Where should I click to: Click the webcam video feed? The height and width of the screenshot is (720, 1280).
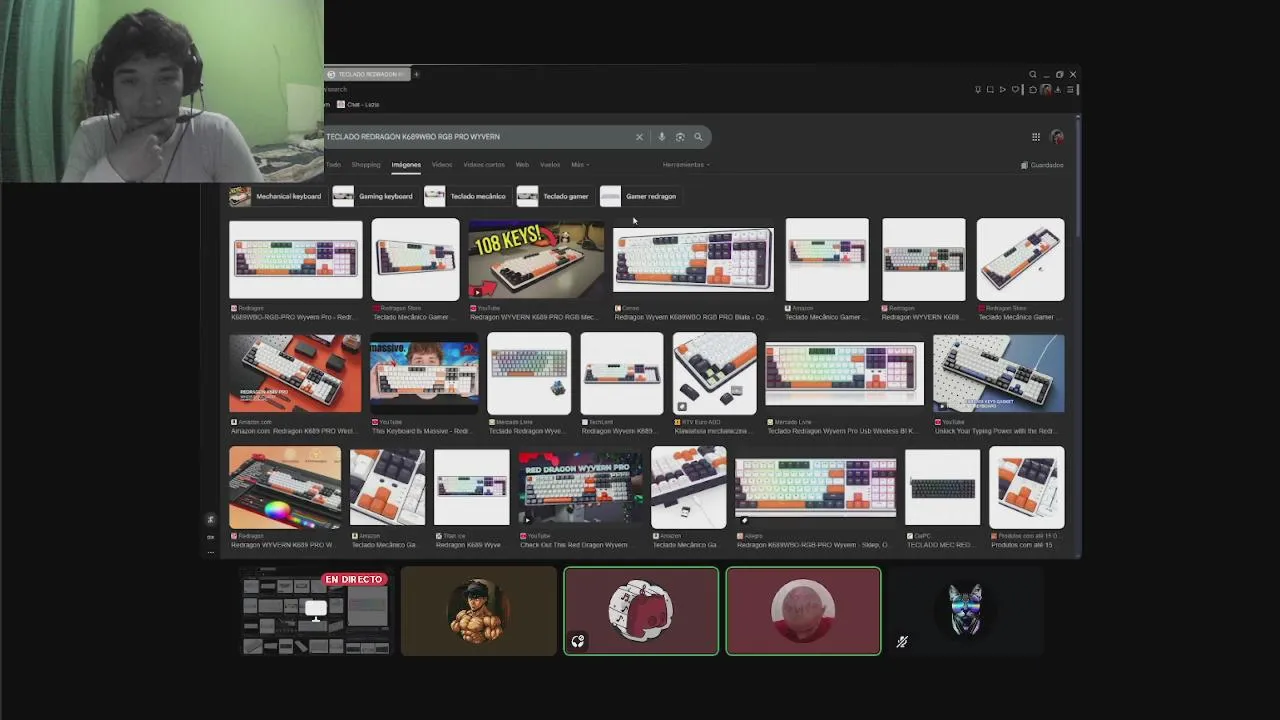tap(162, 91)
